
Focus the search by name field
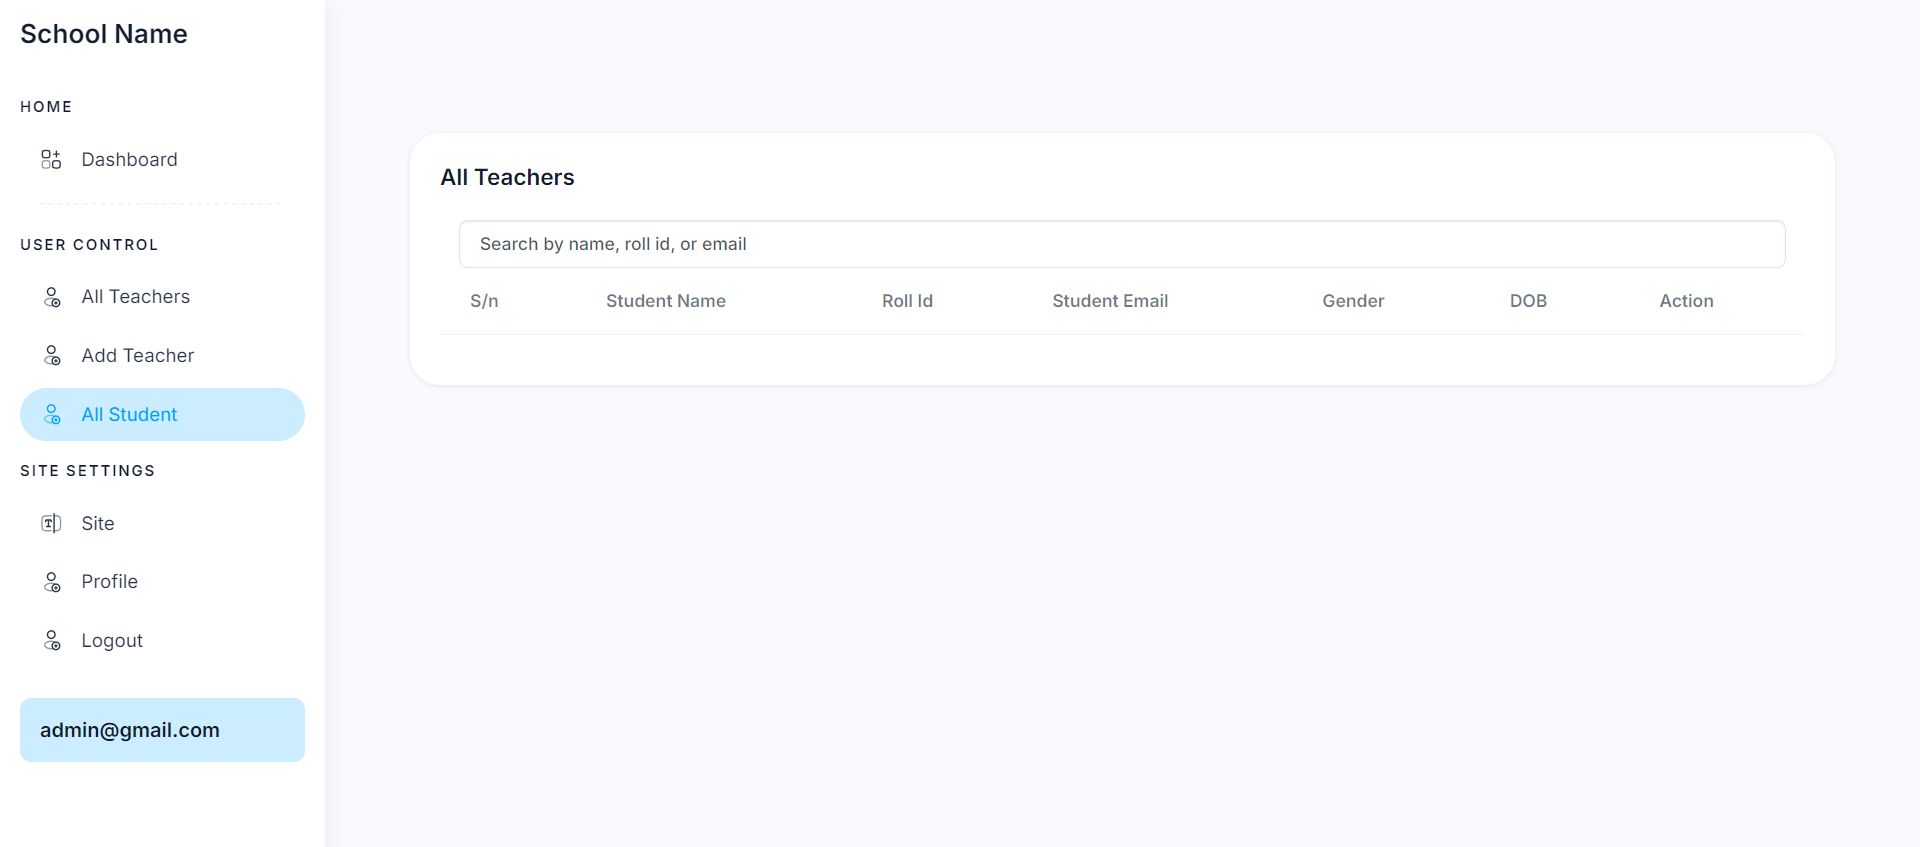click(1121, 244)
